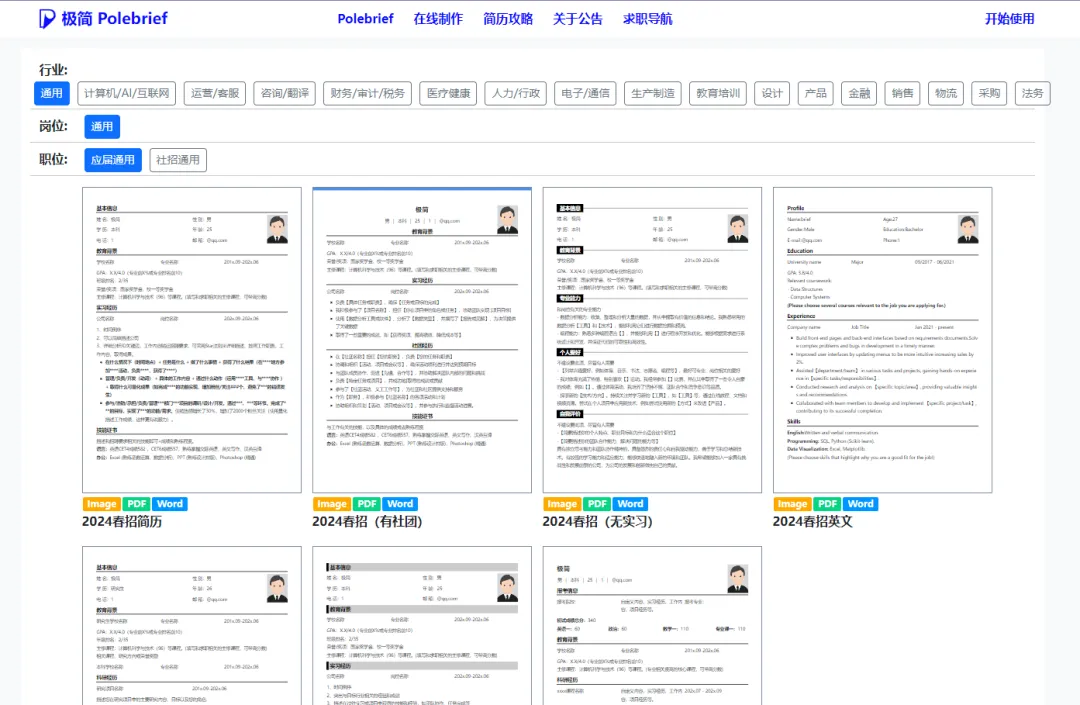Open the 求职导航 menu item
The image size is (1080, 705).
point(649,18)
